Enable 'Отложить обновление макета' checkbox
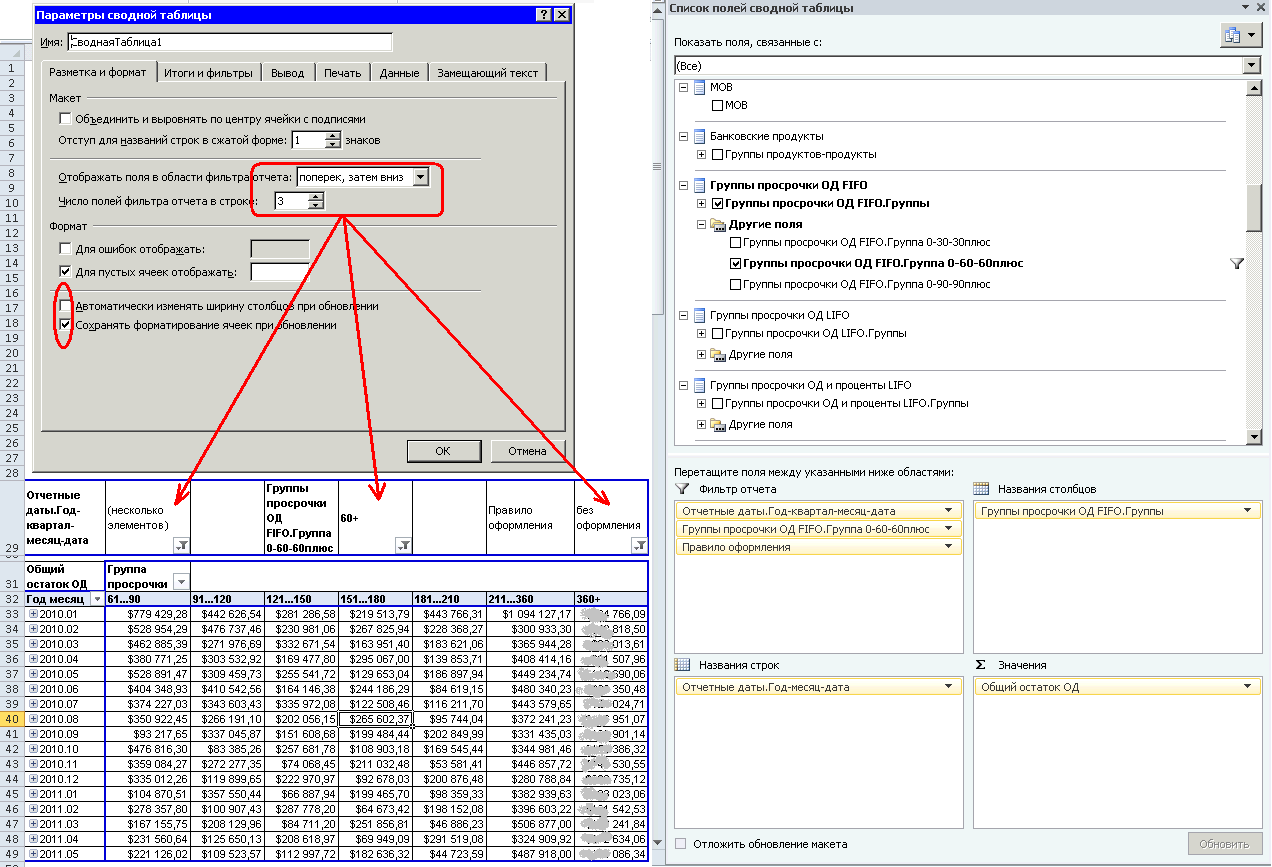The height and width of the screenshot is (867, 1272). click(681, 844)
